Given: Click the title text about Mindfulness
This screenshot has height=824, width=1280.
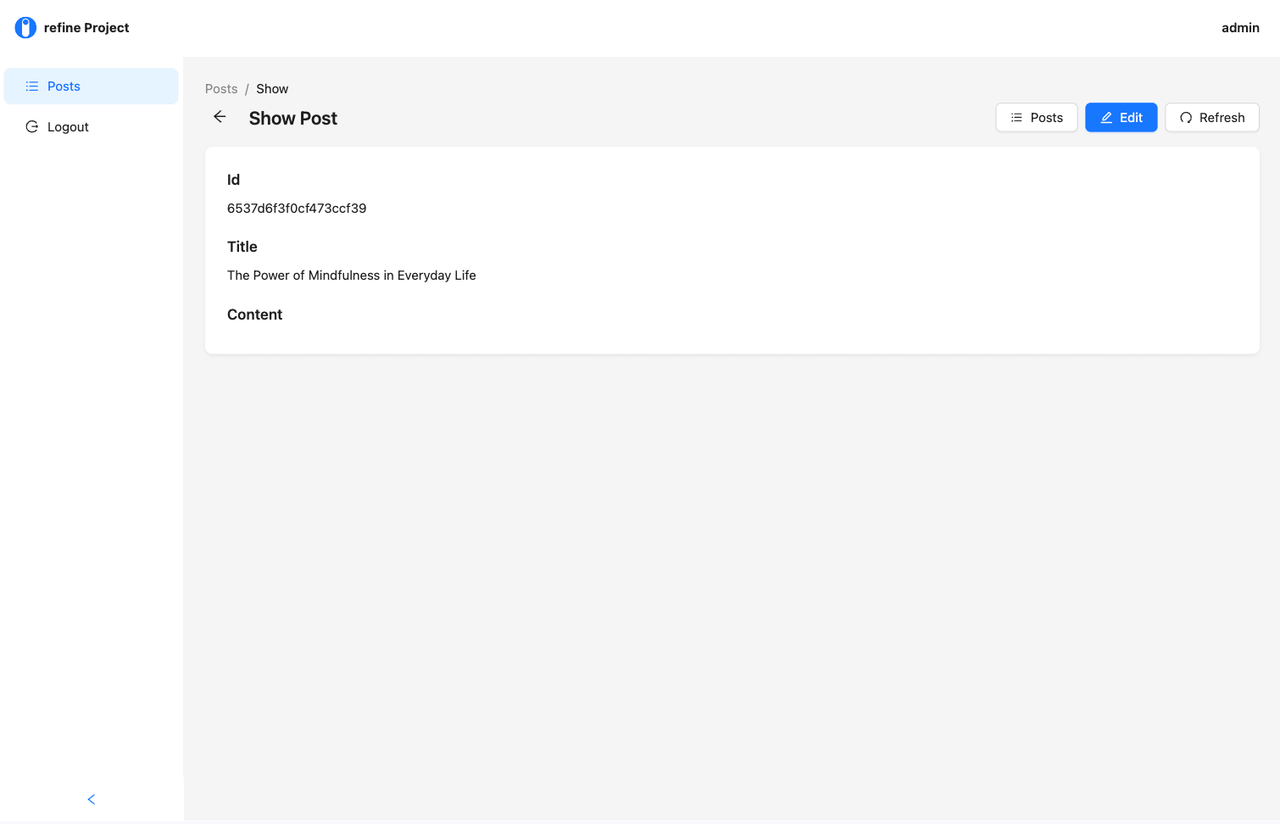Looking at the screenshot, I should click(351, 275).
